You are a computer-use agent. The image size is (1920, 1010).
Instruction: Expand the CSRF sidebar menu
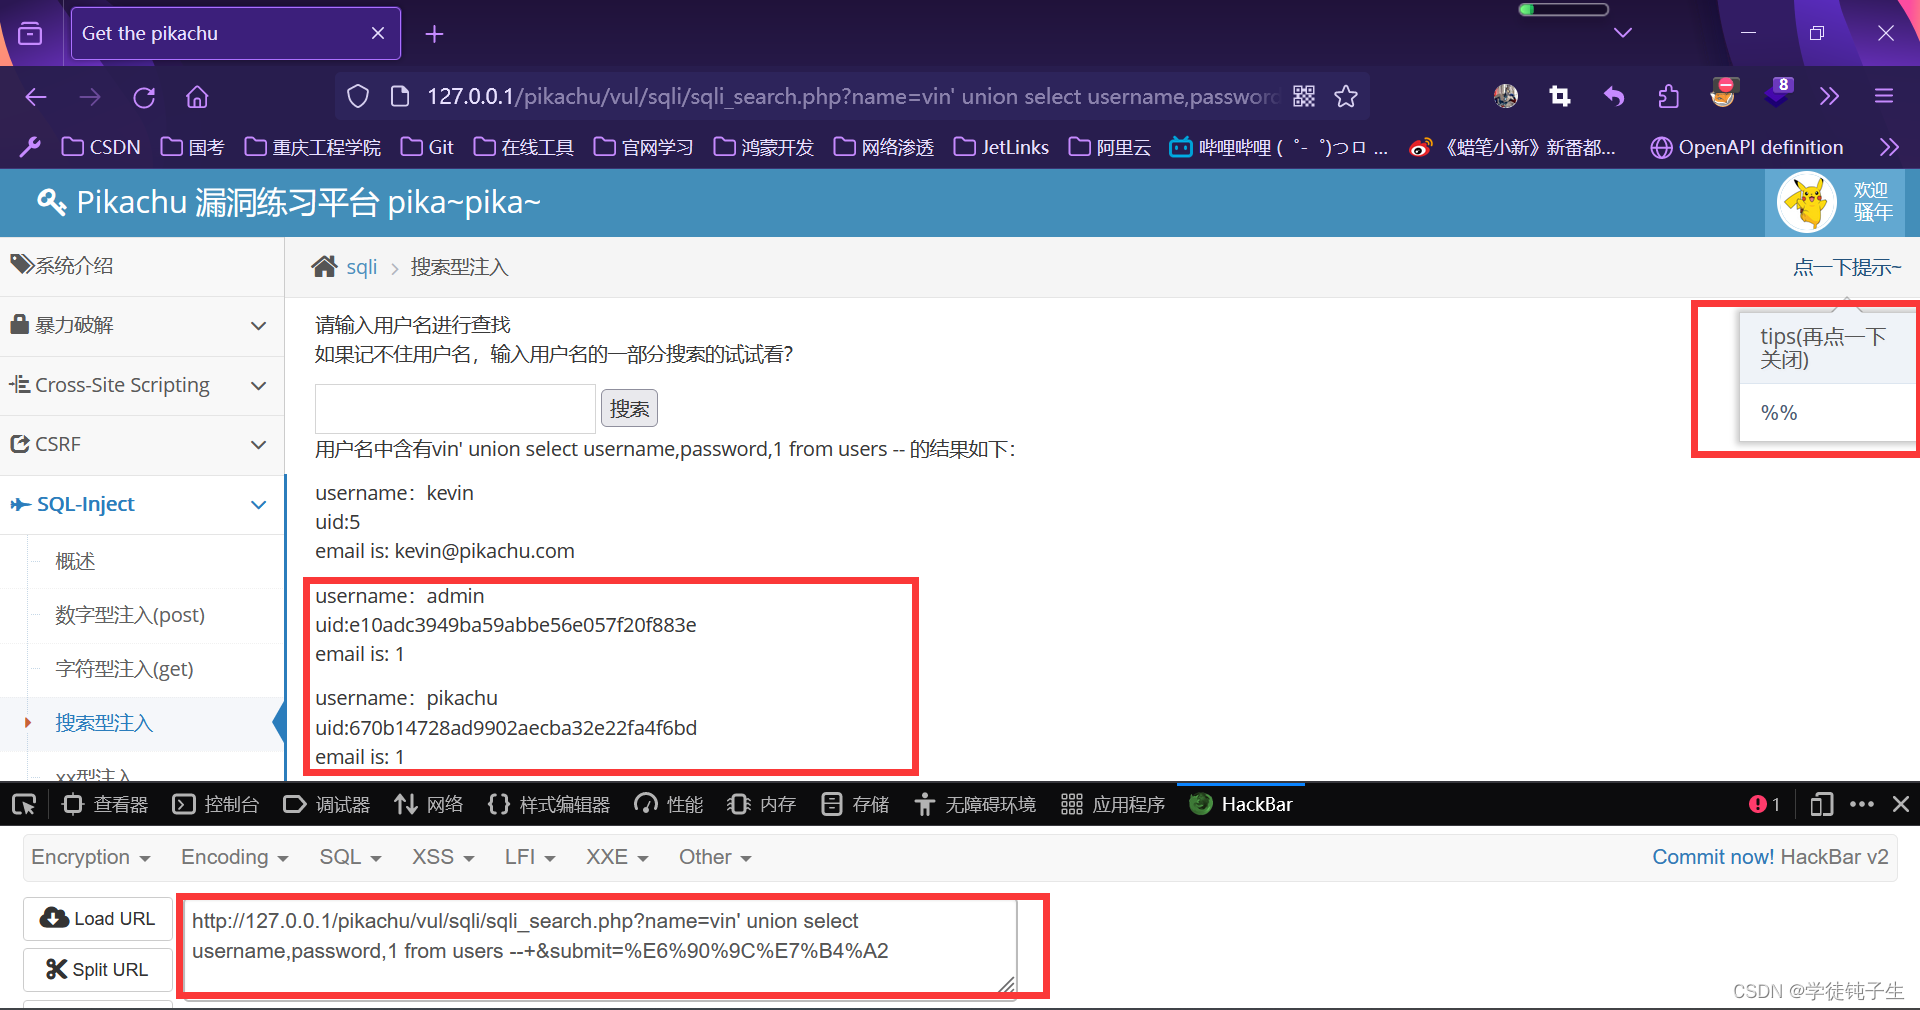point(142,444)
